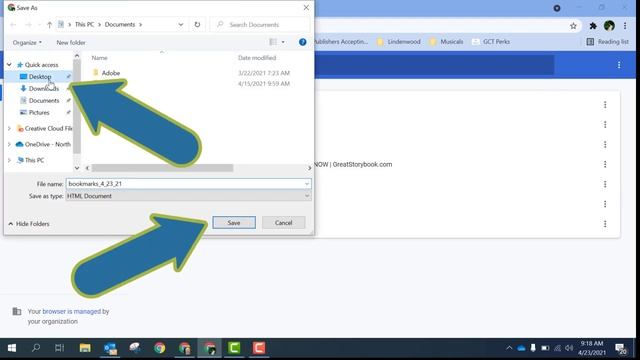
Task: Click the help question mark icon
Action: (x=302, y=42)
